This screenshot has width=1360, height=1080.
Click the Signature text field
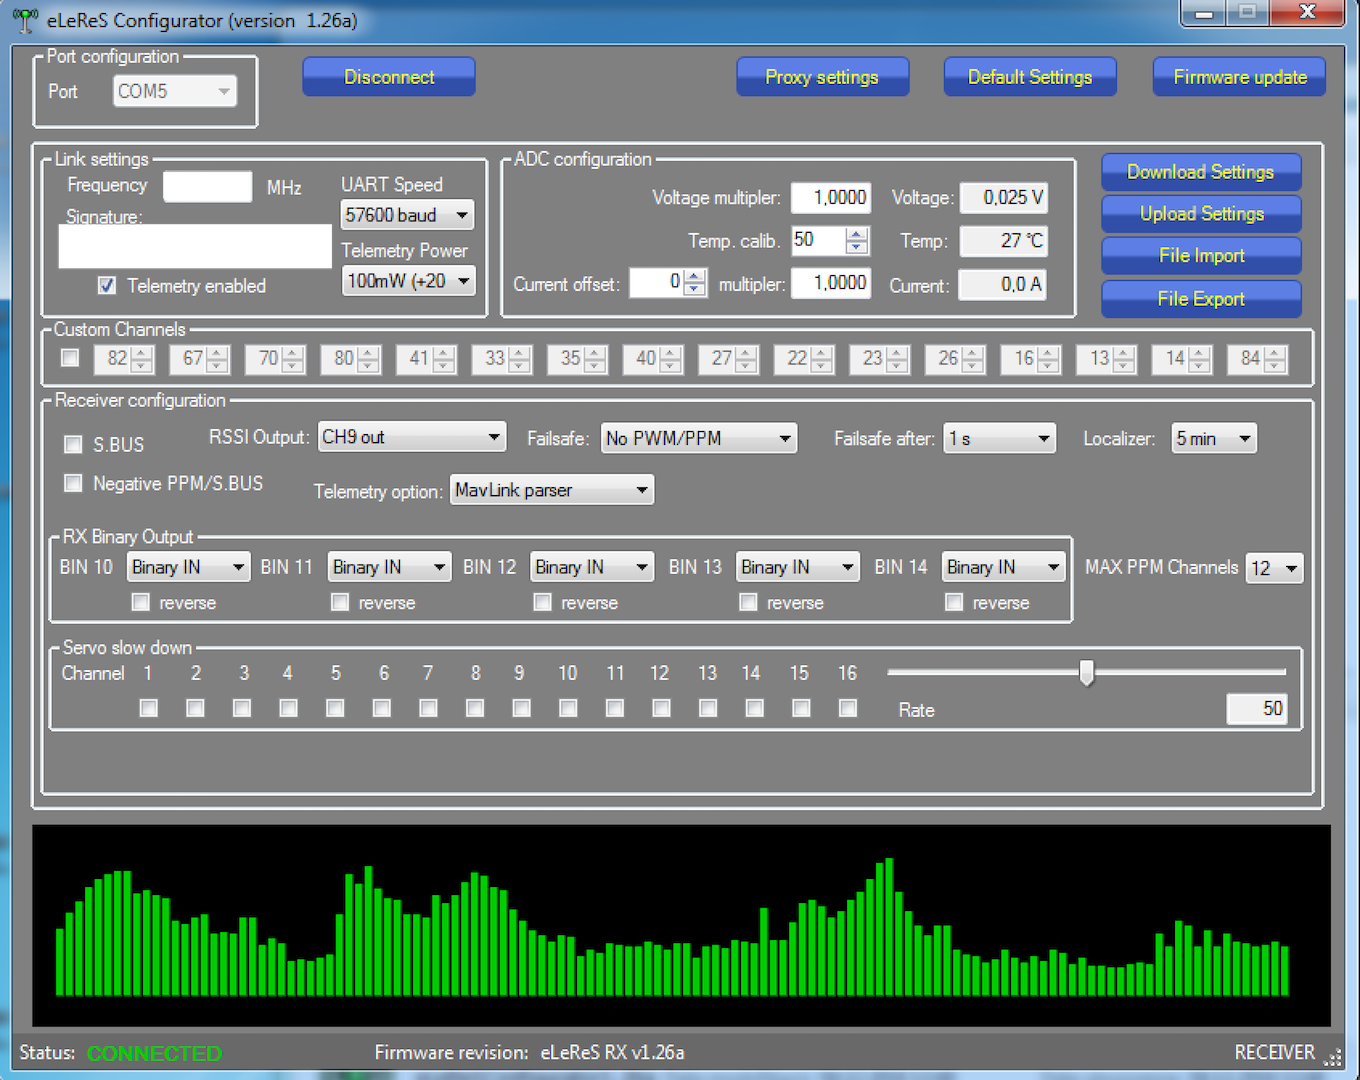(195, 246)
